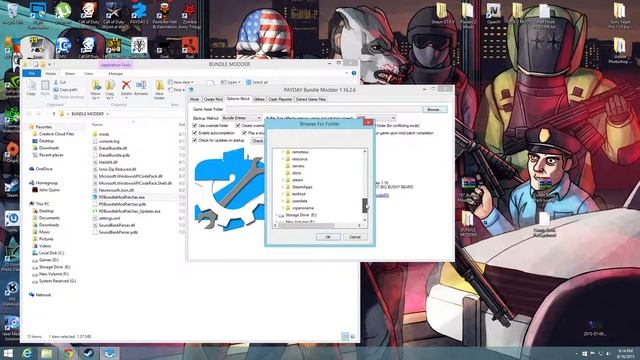640x360 pixels.
Task: Toggle Use override folder checkbox
Action: [x=195, y=126]
